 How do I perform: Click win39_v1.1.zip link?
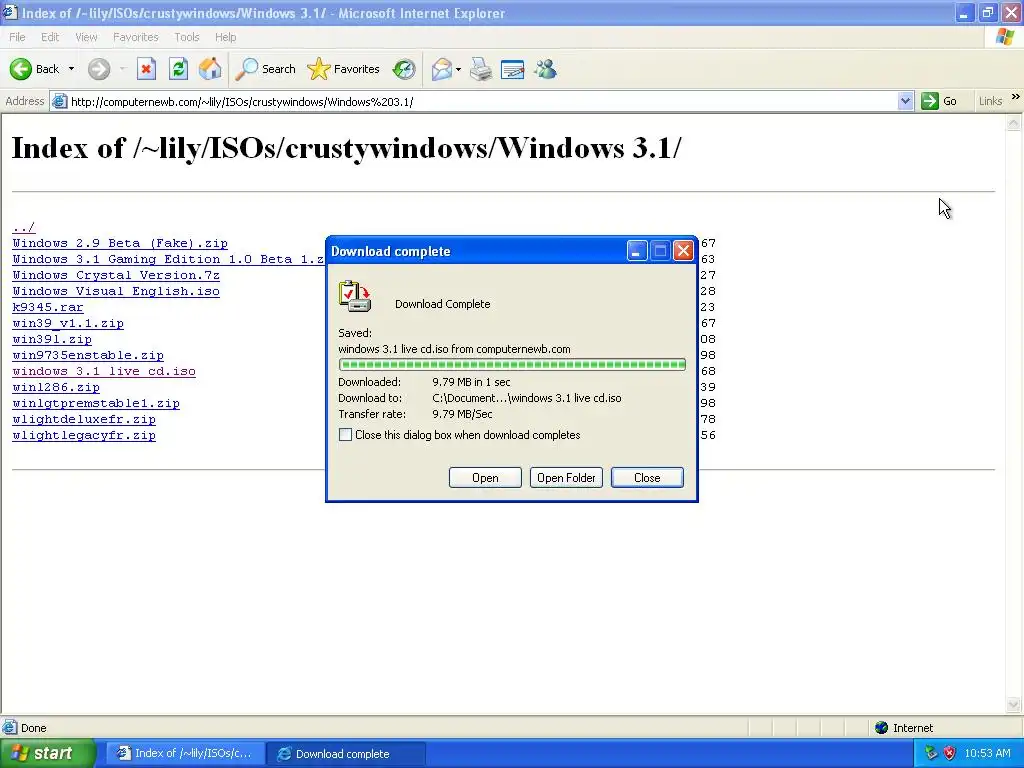pyautogui.click(x=68, y=323)
